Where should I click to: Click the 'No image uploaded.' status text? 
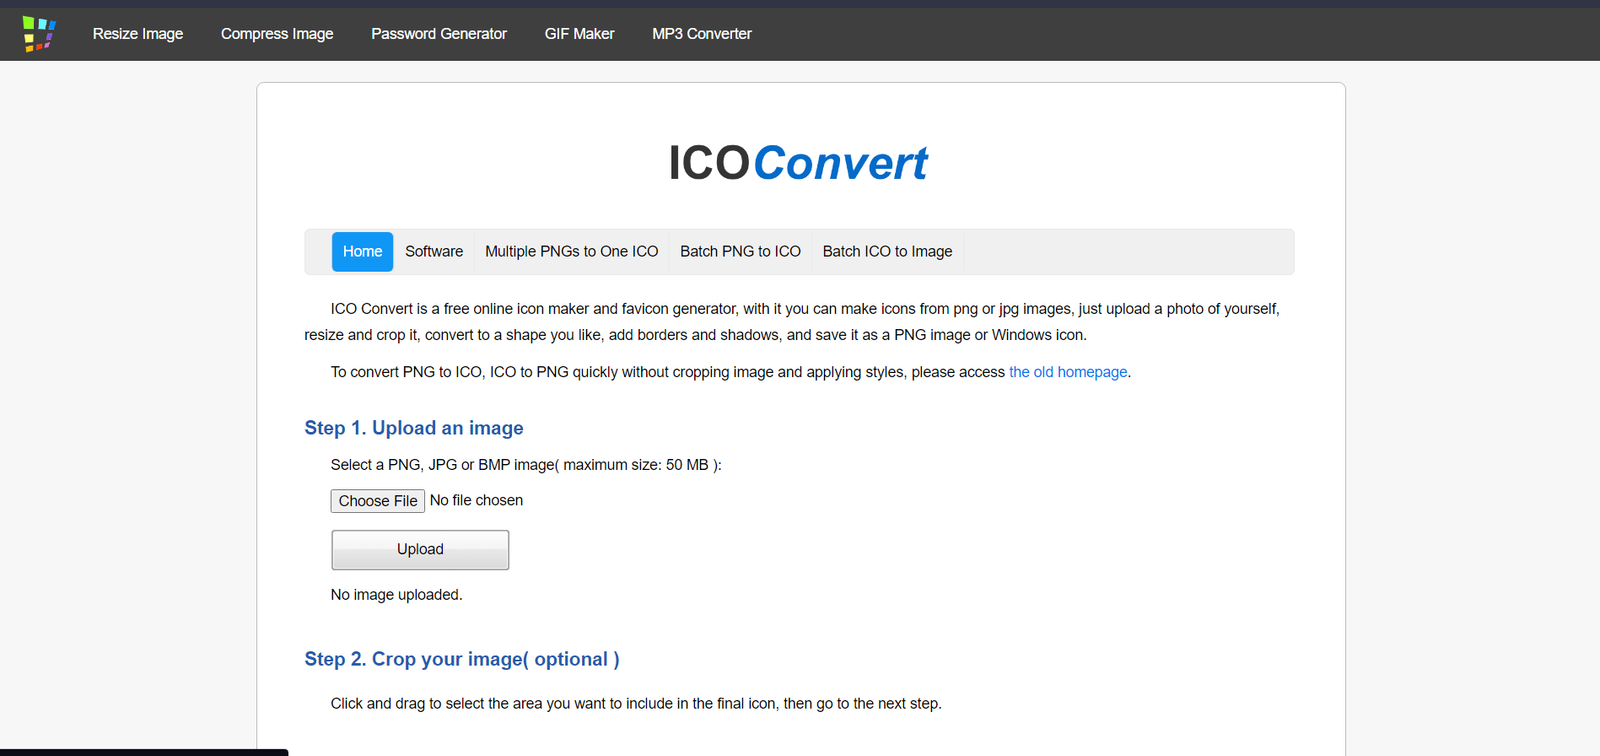[397, 595]
